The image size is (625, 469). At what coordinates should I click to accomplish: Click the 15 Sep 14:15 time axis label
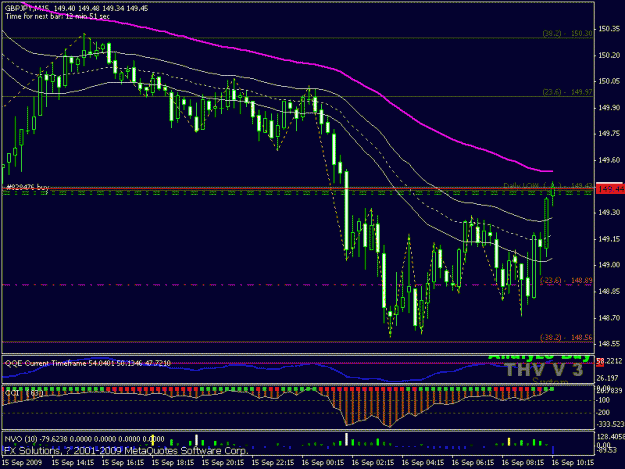tap(73, 463)
